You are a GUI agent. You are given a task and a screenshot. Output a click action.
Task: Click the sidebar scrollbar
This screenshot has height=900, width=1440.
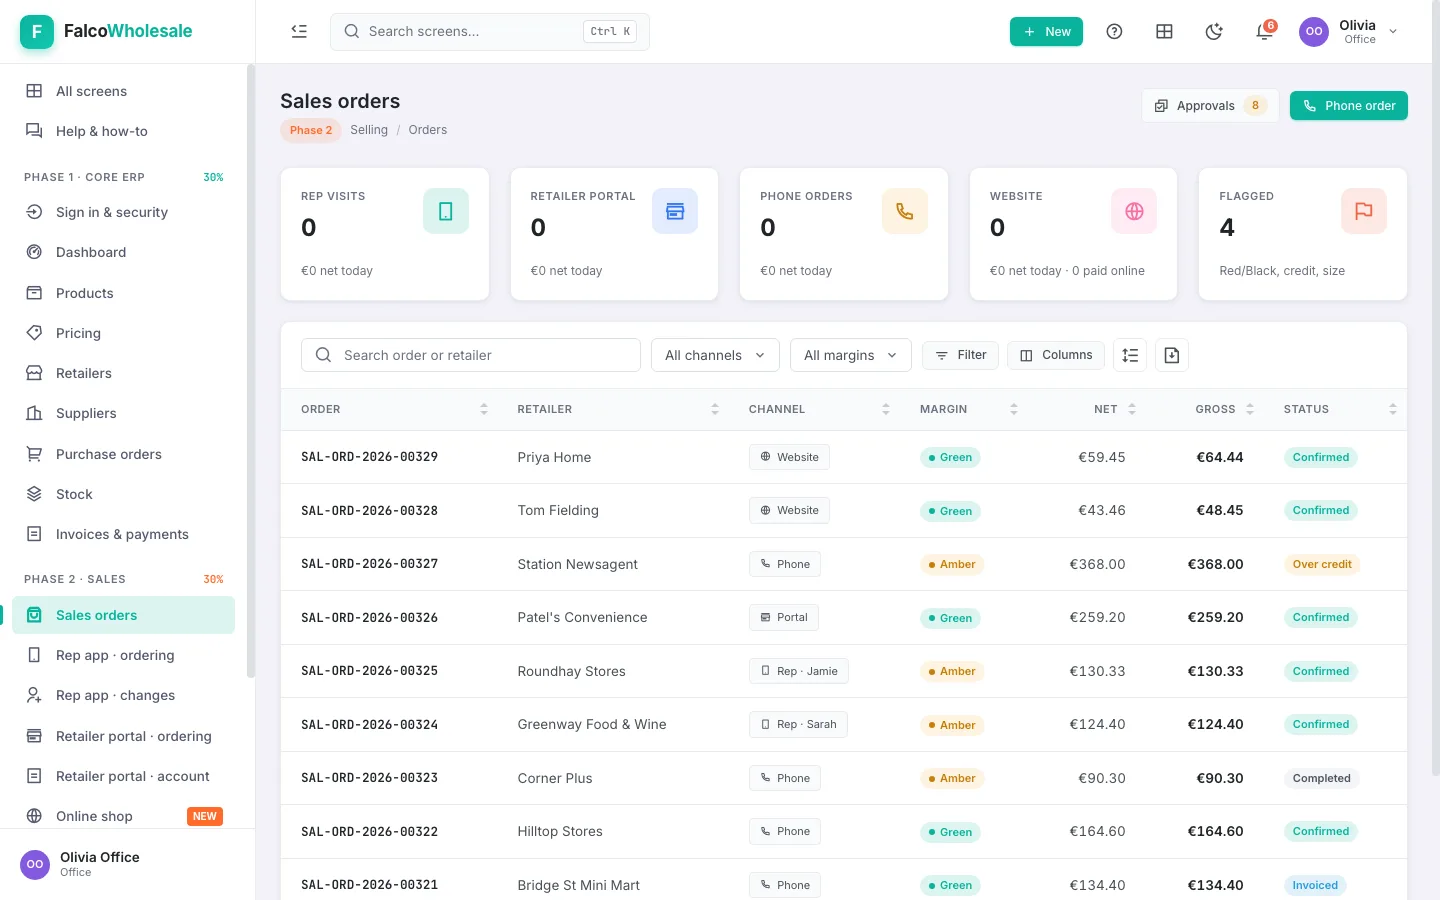tap(251, 372)
